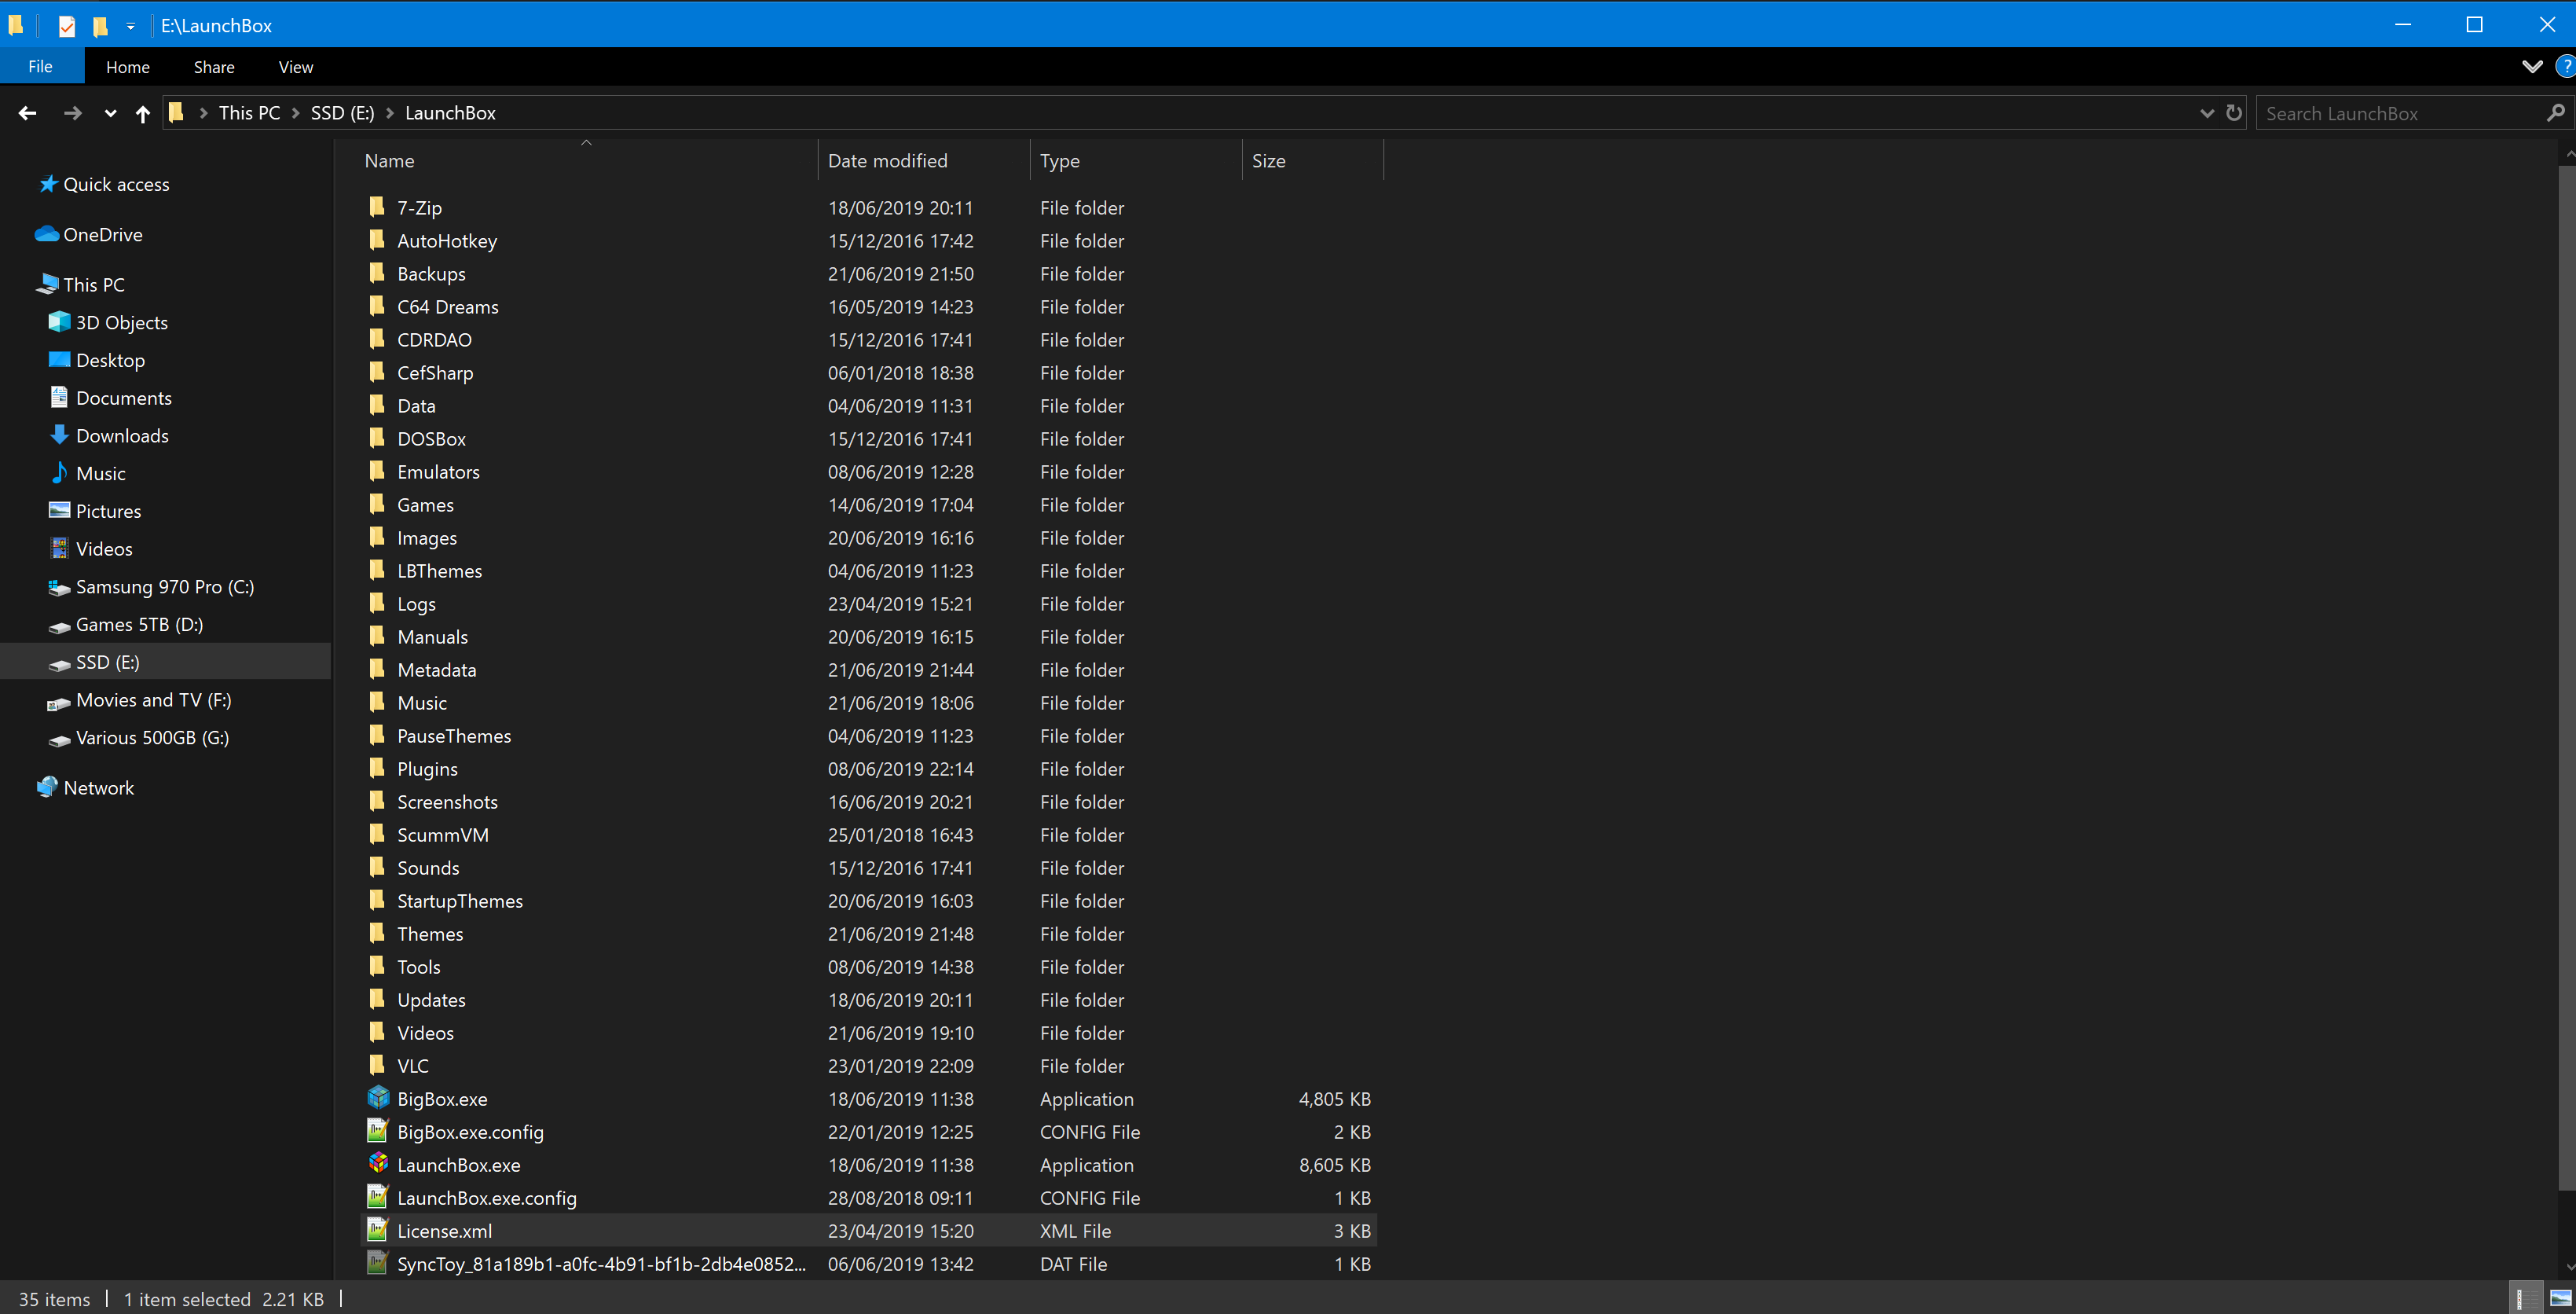This screenshot has width=2576, height=1314.
Task: Click the Themes folder icon
Action: 377,933
